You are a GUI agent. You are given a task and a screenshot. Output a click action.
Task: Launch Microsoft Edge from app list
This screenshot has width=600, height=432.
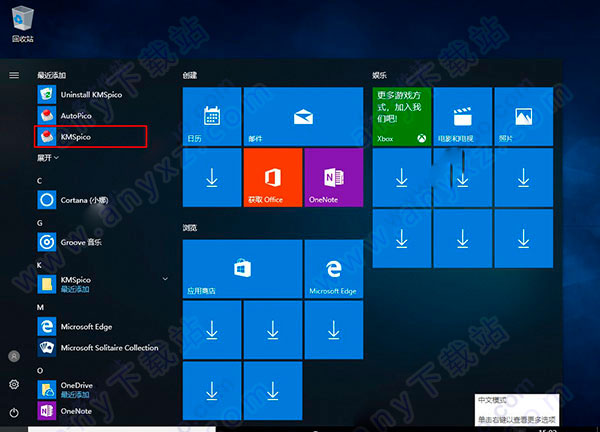pyautogui.click(x=91, y=326)
